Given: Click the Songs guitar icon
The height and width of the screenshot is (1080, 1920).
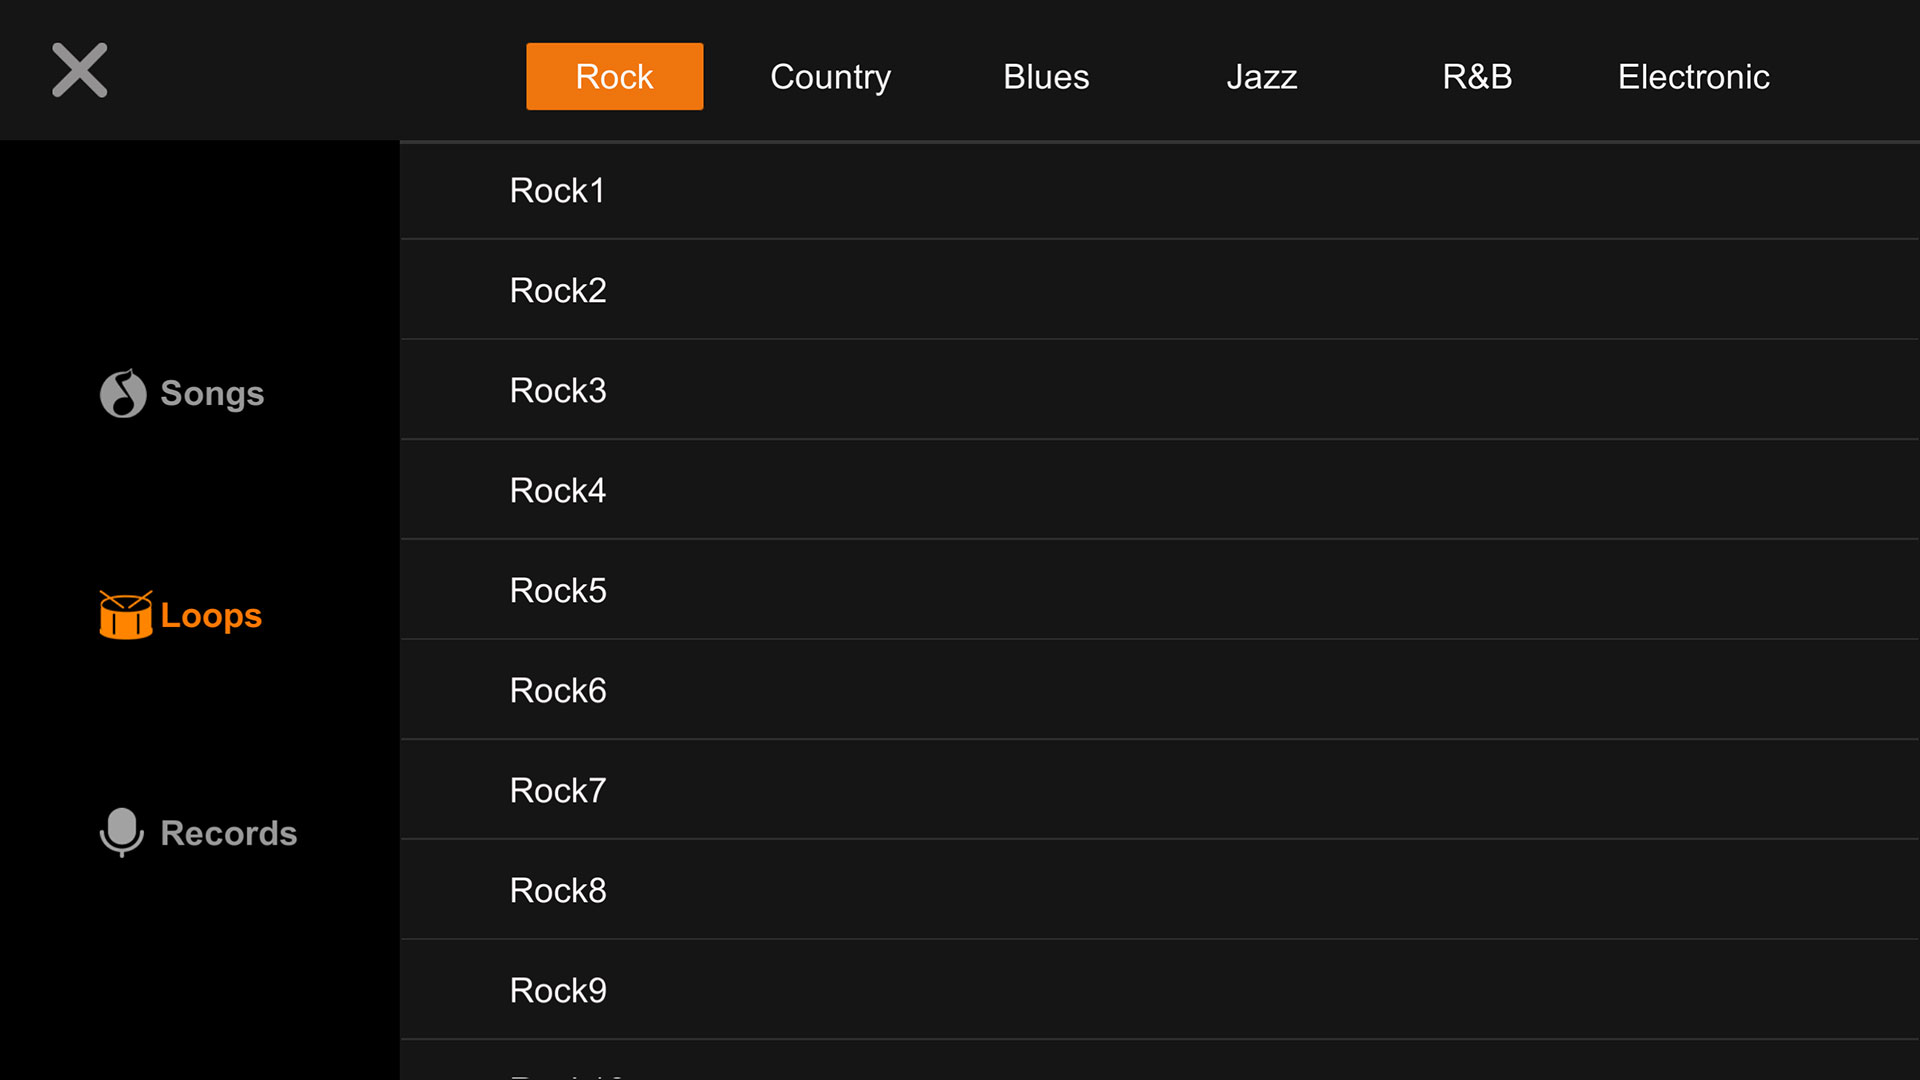Looking at the screenshot, I should (123, 393).
